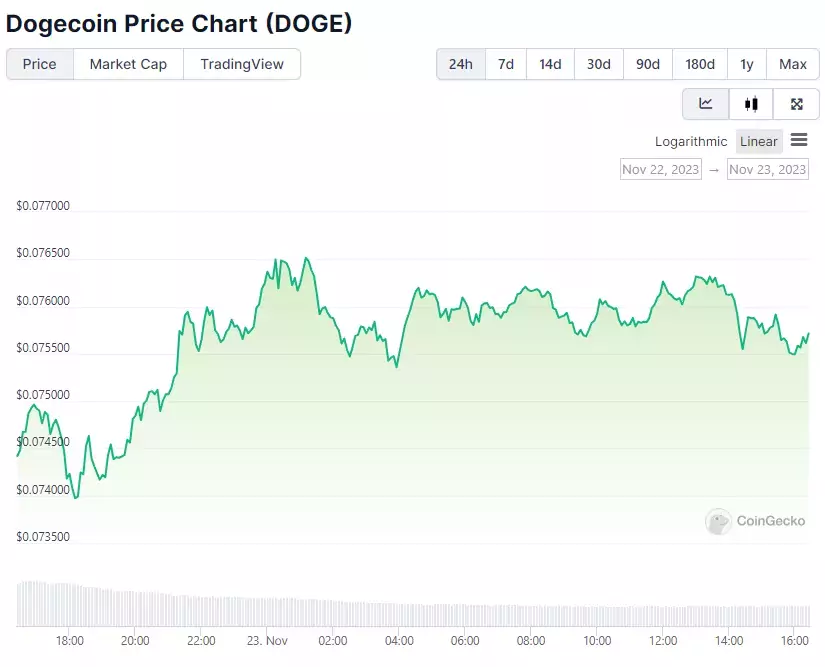Switch to candlestick chart icon
Image resolution: width=825 pixels, height=667 pixels.
(751, 104)
